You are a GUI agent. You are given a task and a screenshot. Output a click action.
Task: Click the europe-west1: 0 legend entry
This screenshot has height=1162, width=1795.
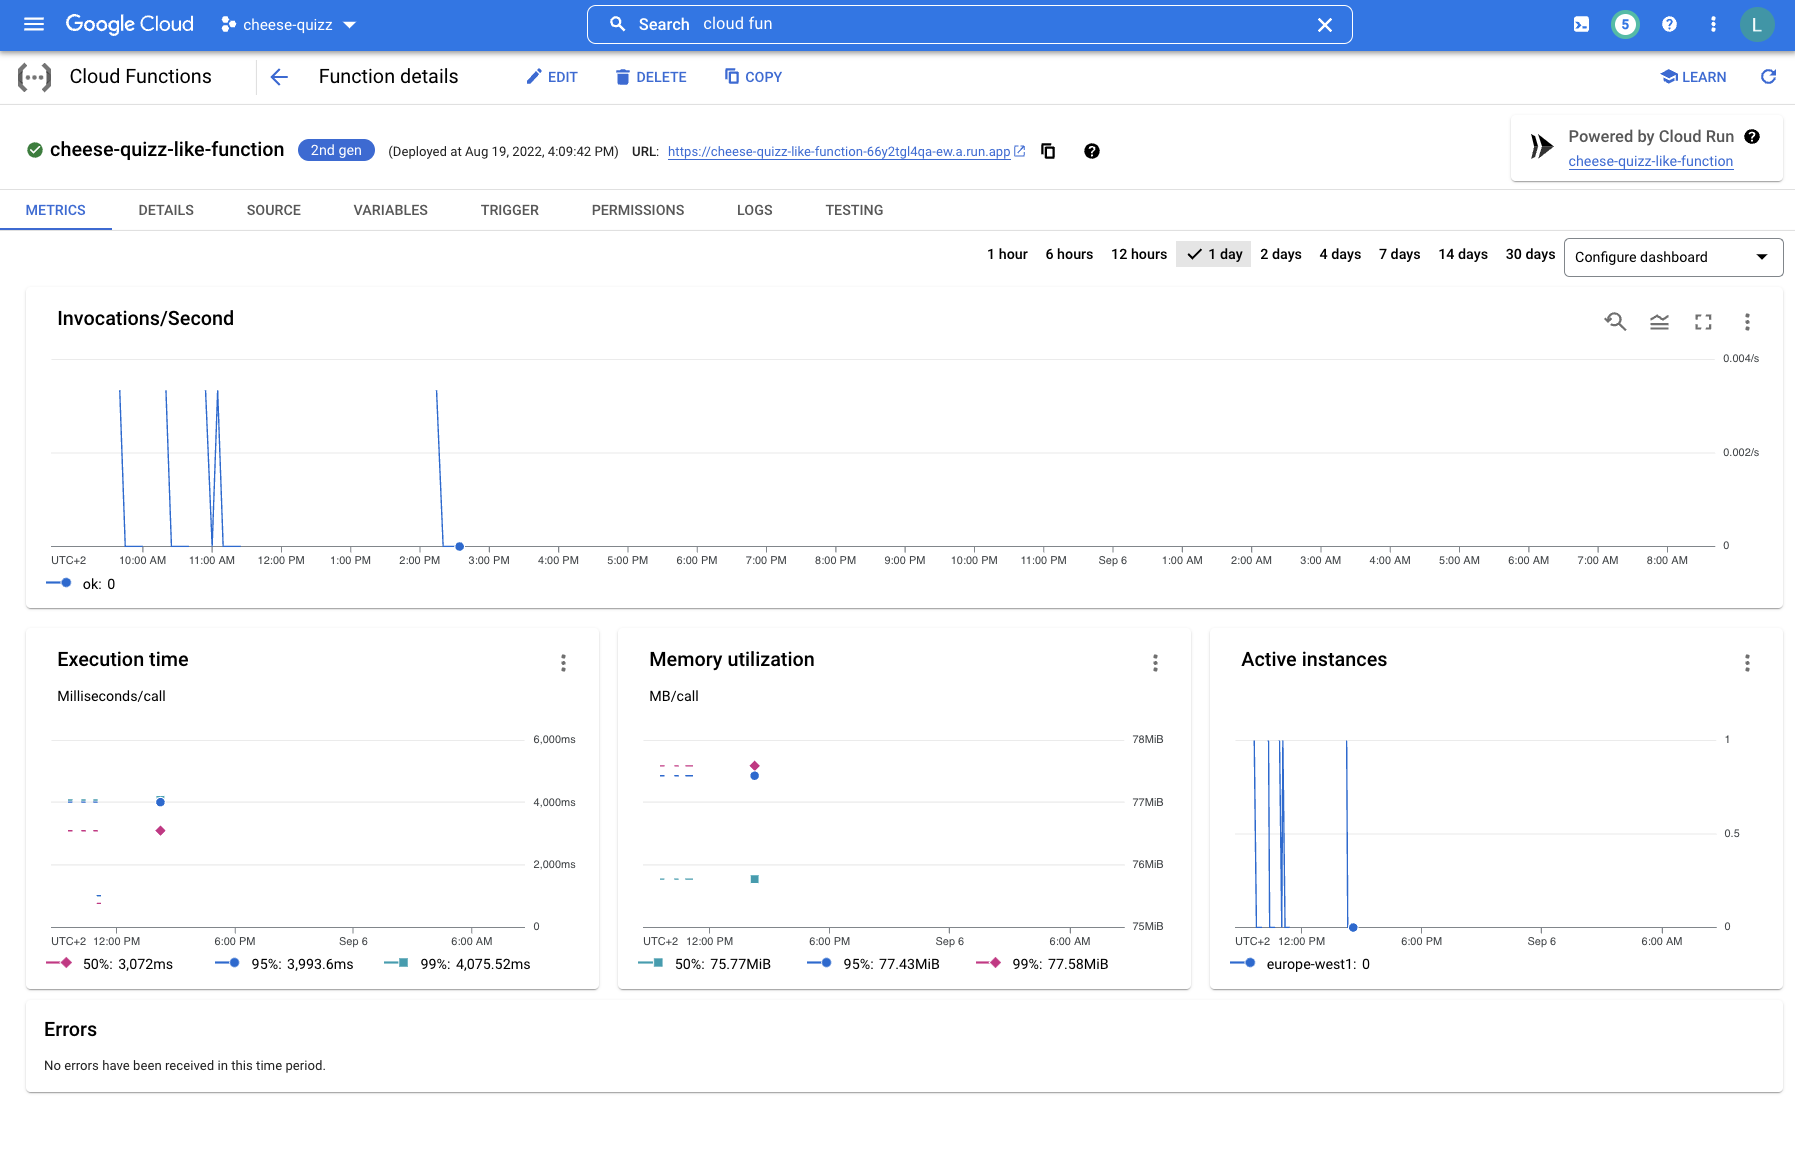click(1300, 964)
